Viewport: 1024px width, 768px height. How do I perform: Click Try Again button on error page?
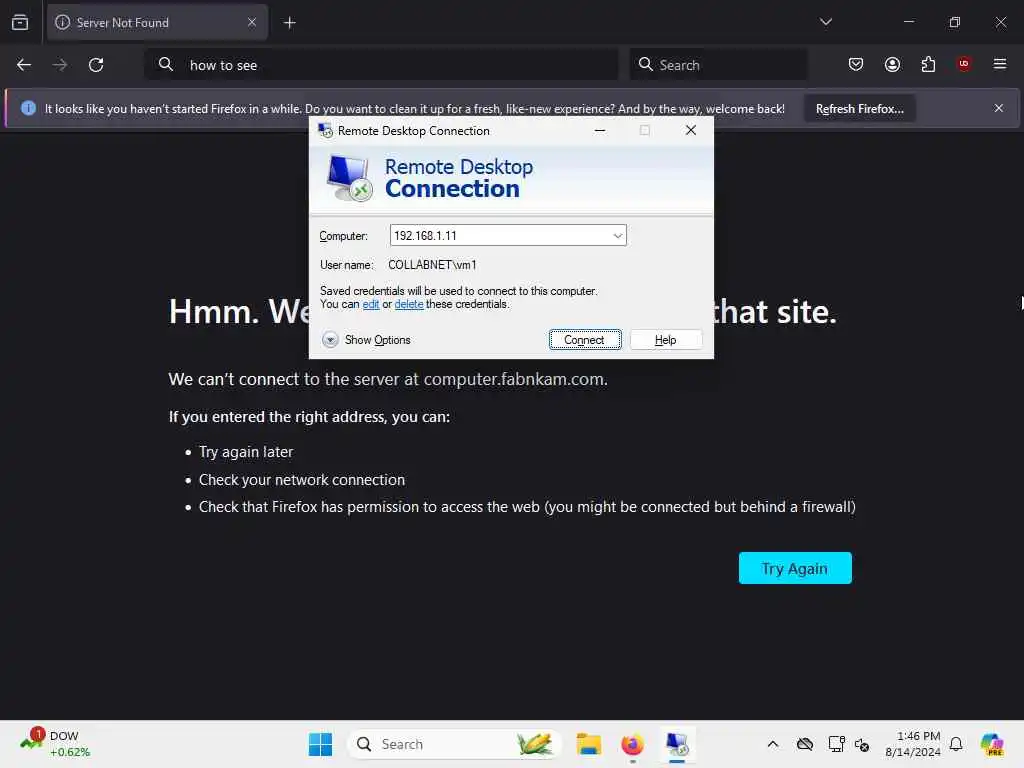pyautogui.click(x=795, y=568)
